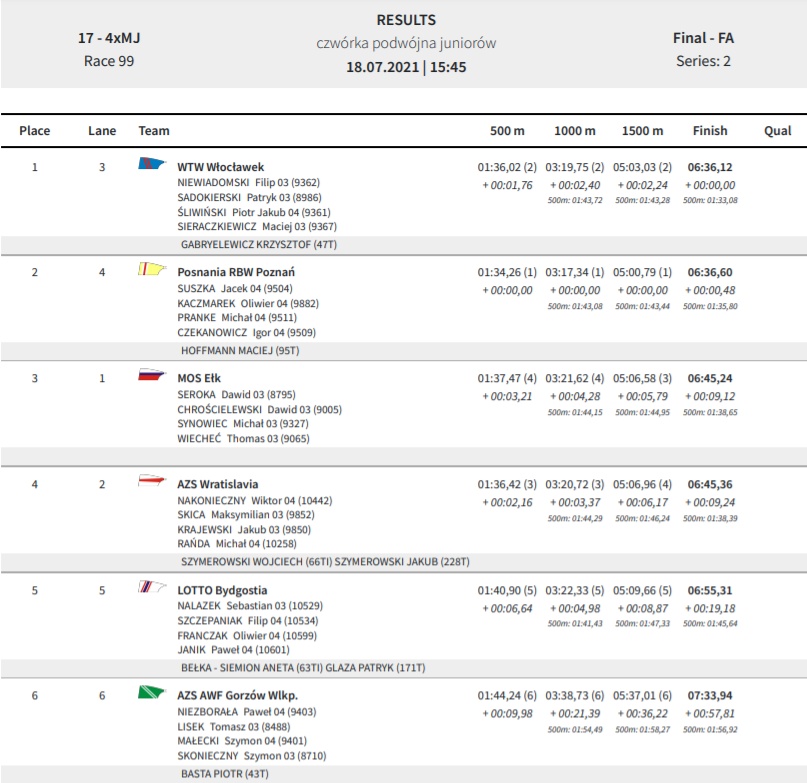Click rower NAKONIECZNY Wiktor 04 (10442)
Viewport: 807px width, 783px height.
point(255,501)
